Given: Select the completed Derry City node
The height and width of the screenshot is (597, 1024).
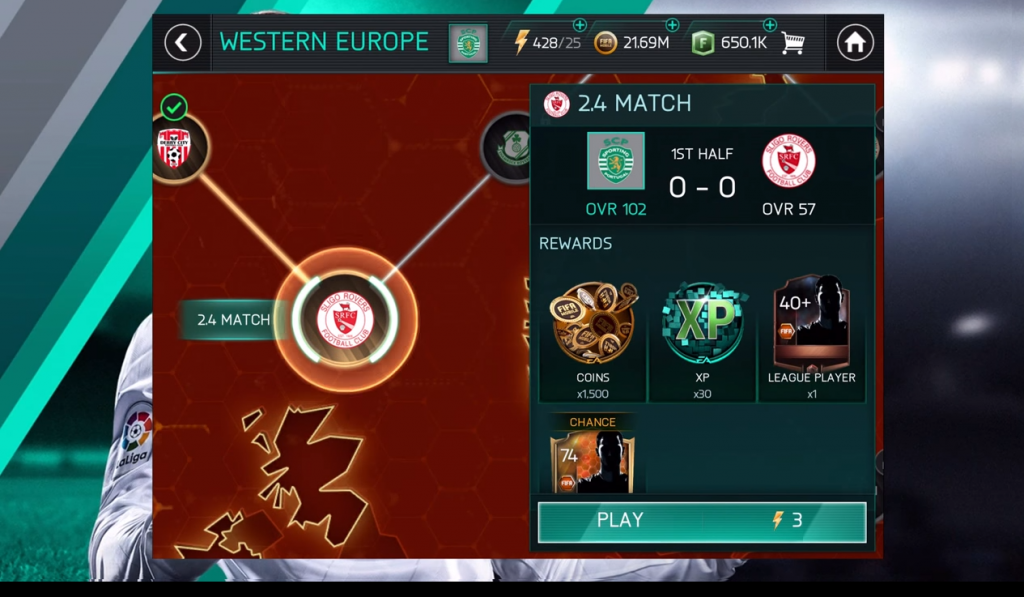Looking at the screenshot, I should [x=175, y=146].
